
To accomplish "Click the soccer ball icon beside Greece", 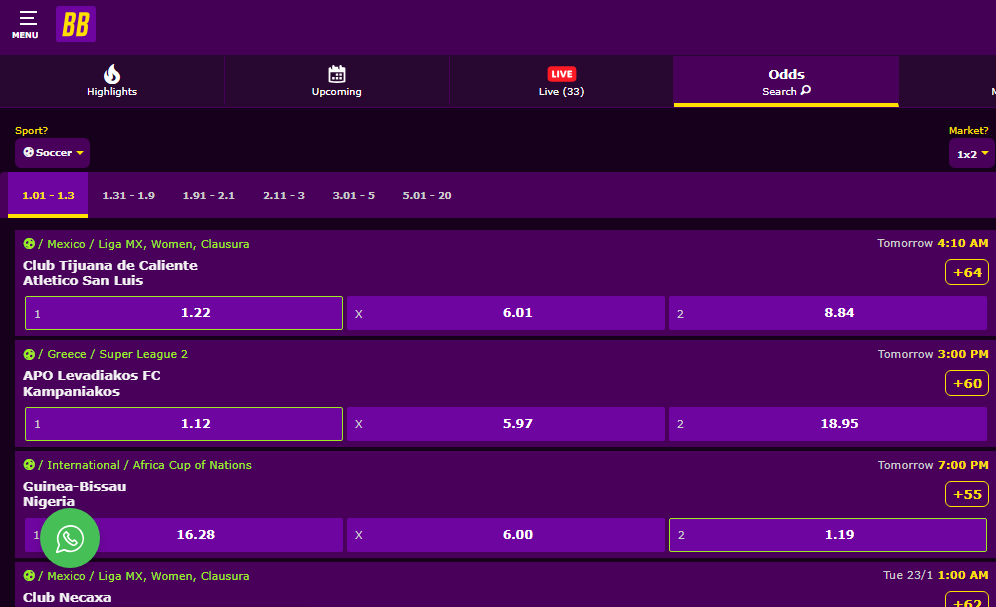I will click(29, 354).
